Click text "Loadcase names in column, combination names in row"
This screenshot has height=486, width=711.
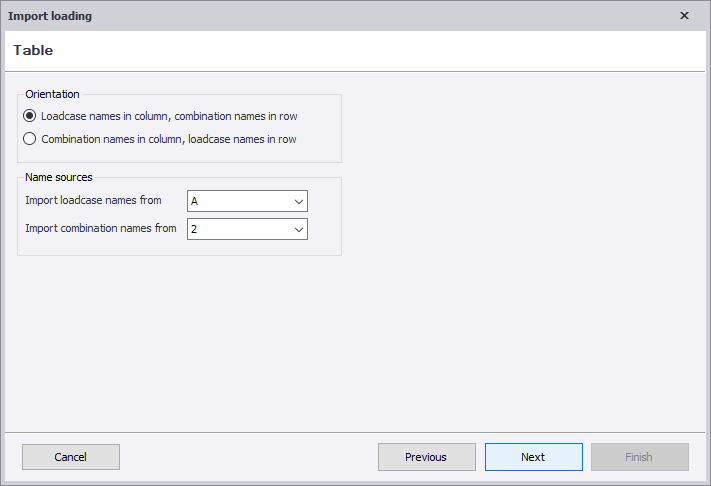pos(169,116)
